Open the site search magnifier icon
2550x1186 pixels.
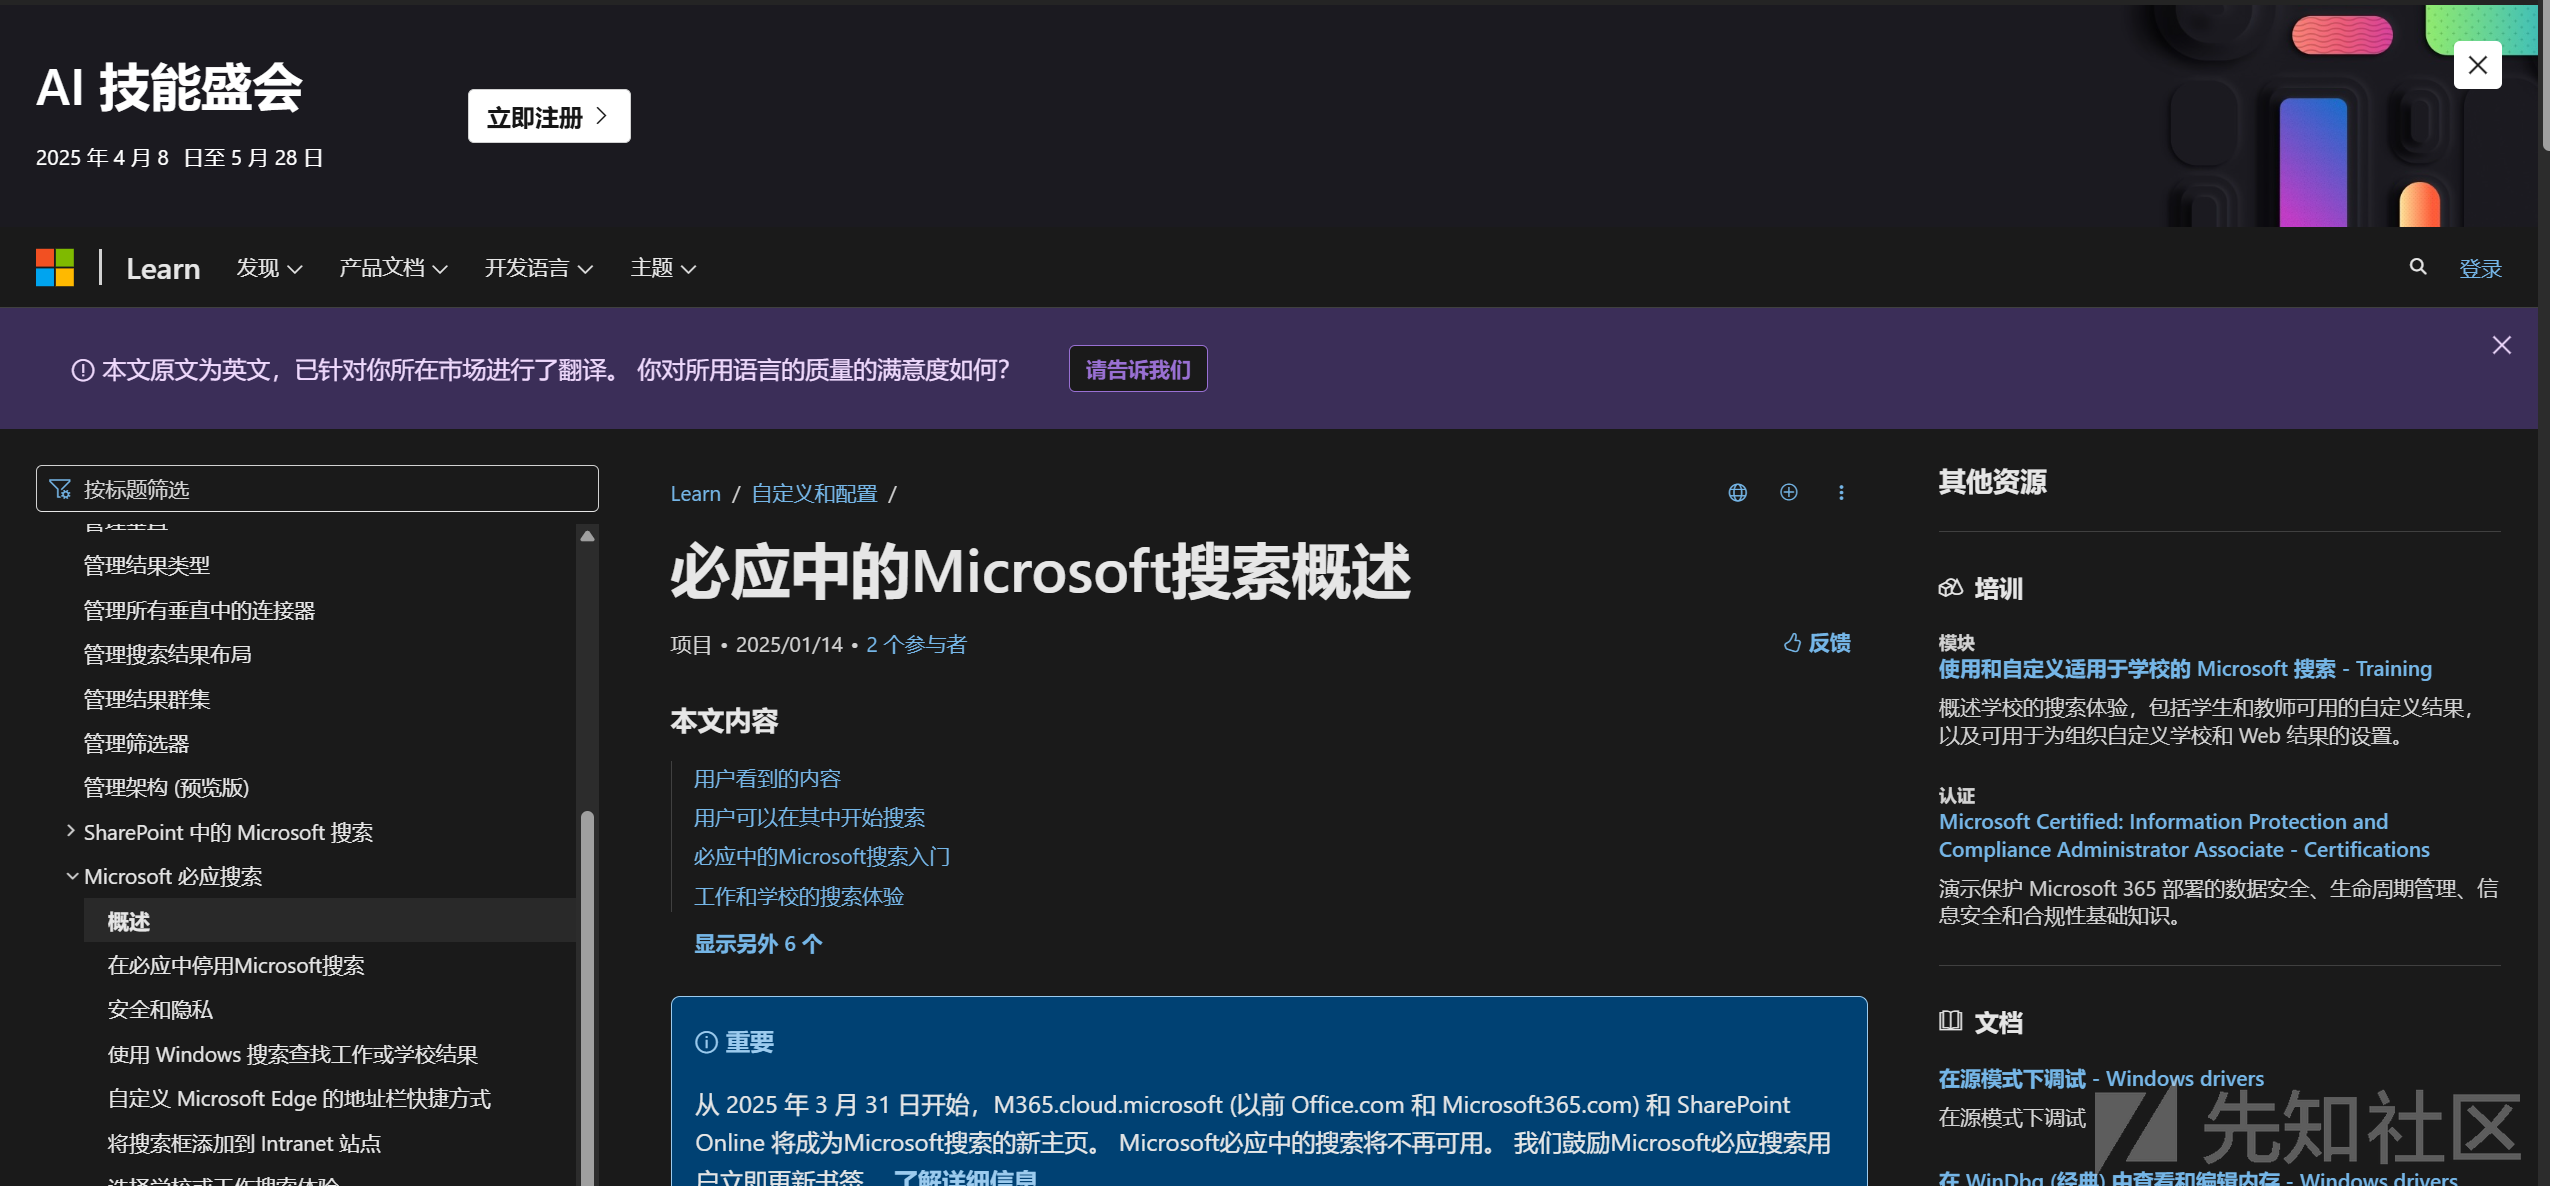click(2418, 267)
